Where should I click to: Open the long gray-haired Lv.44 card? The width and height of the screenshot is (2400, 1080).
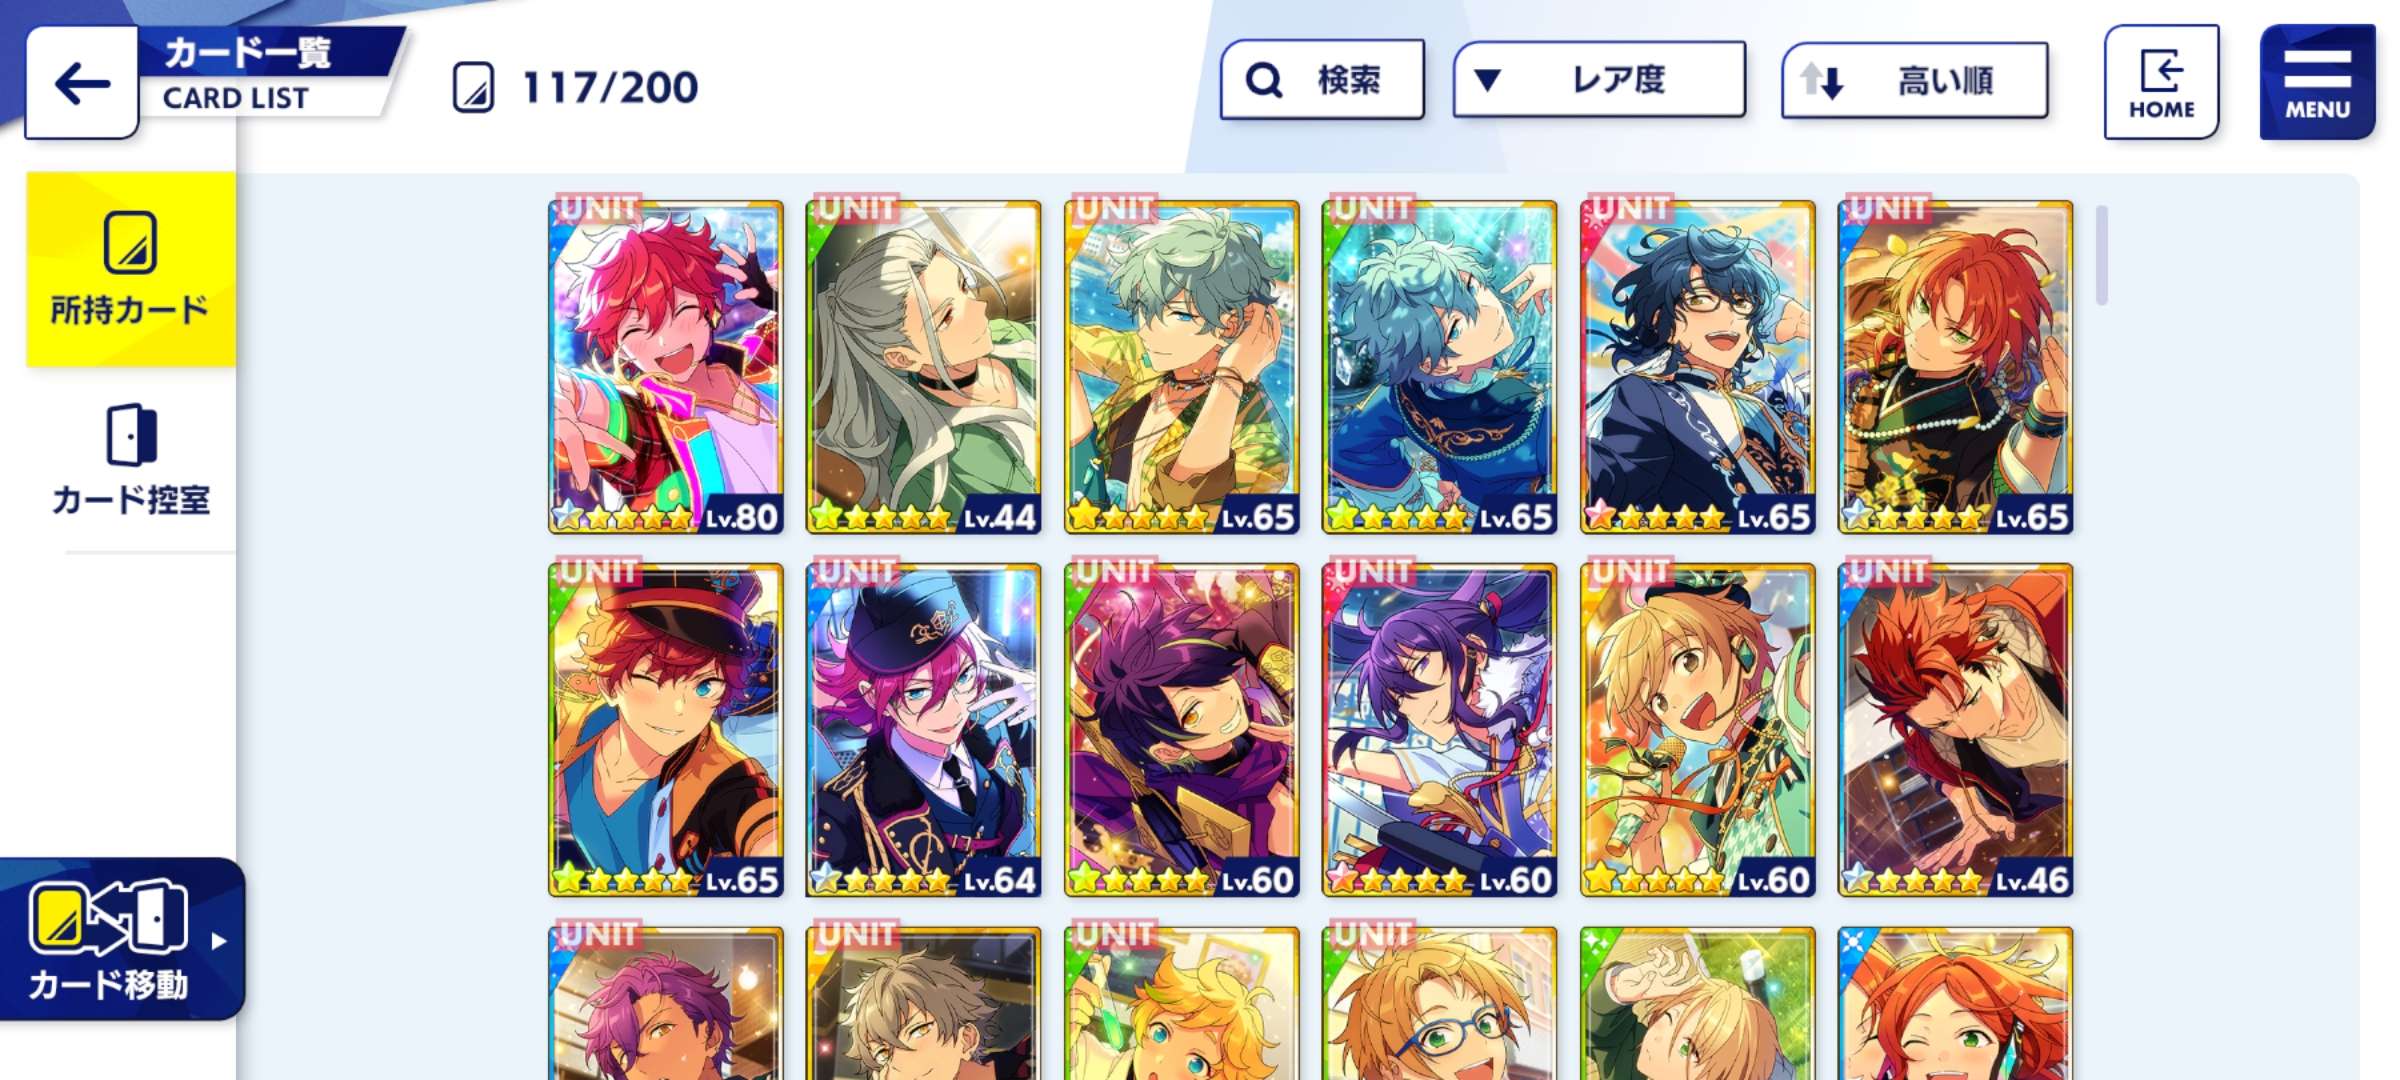(923, 366)
